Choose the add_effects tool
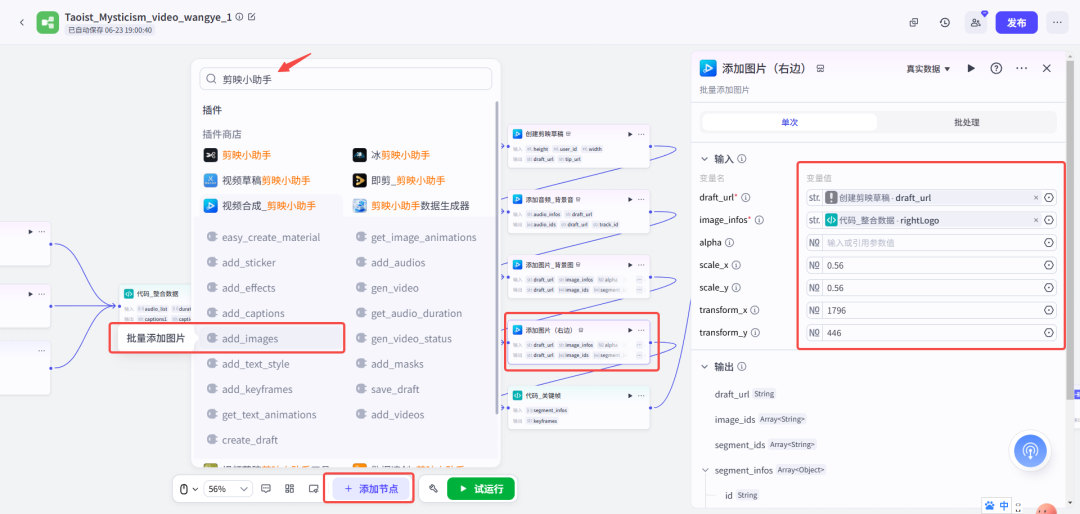This screenshot has width=1080, height=514. pos(248,288)
